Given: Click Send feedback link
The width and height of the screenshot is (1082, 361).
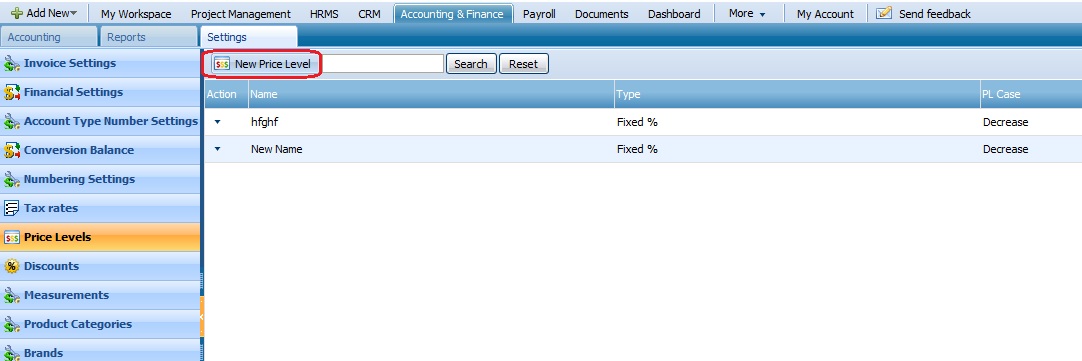Looking at the screenshot, I should pyautogui.click(x=934, y=14).
